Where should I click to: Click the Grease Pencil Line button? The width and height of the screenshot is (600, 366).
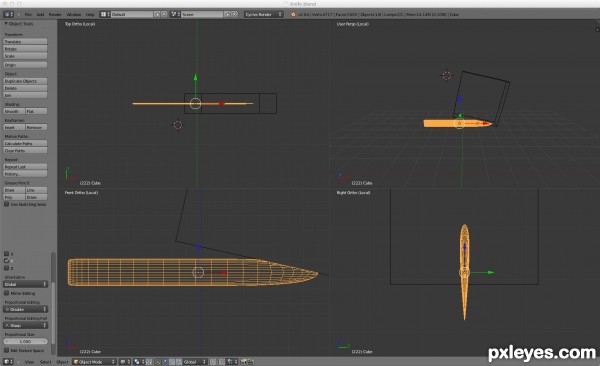pyautogui.click(x=37, y=190)
